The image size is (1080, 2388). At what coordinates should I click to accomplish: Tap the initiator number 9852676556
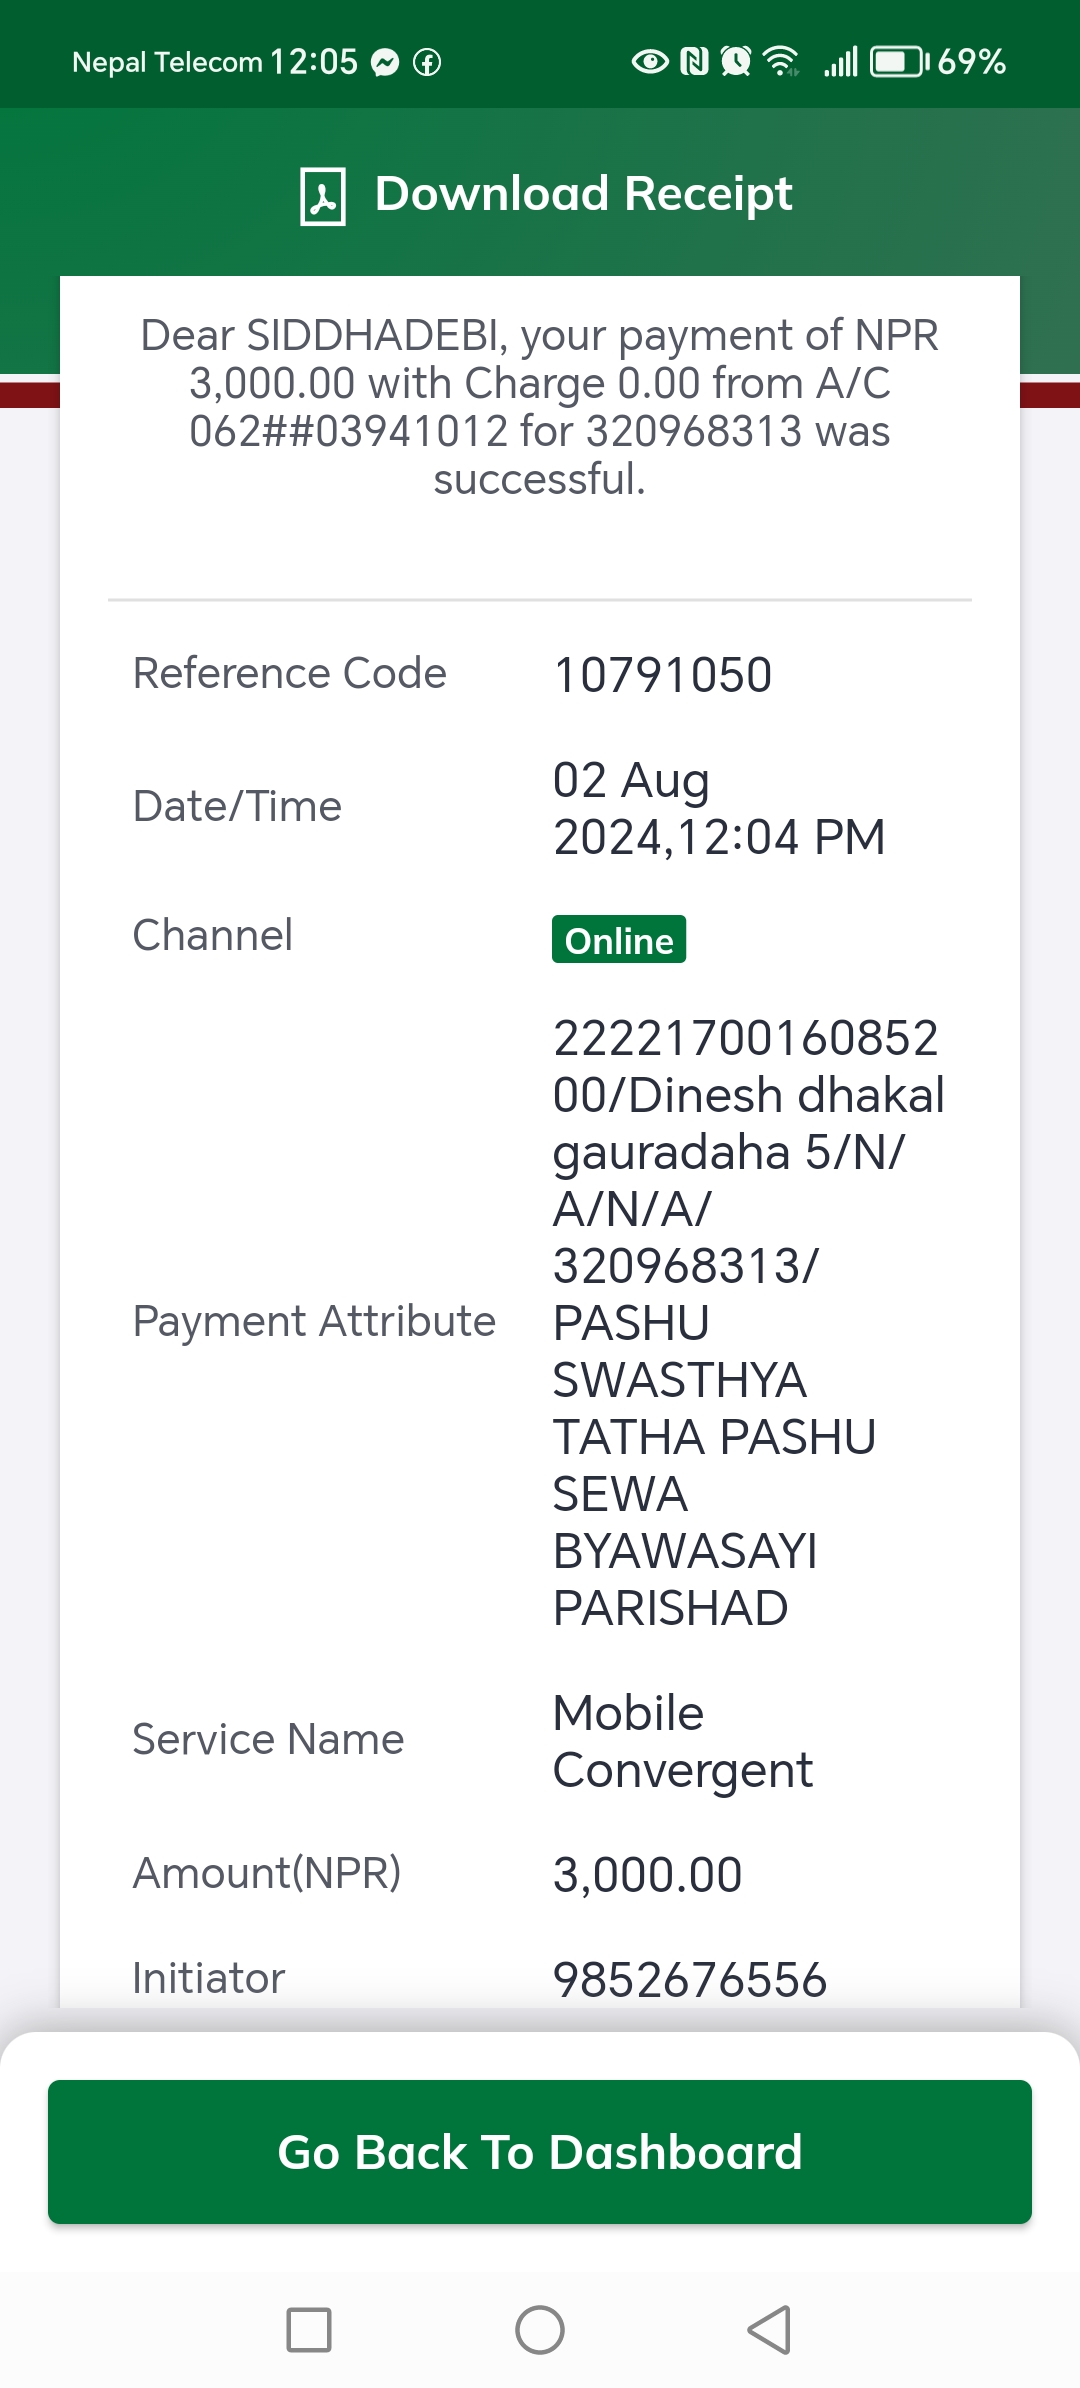point(690,1980)
